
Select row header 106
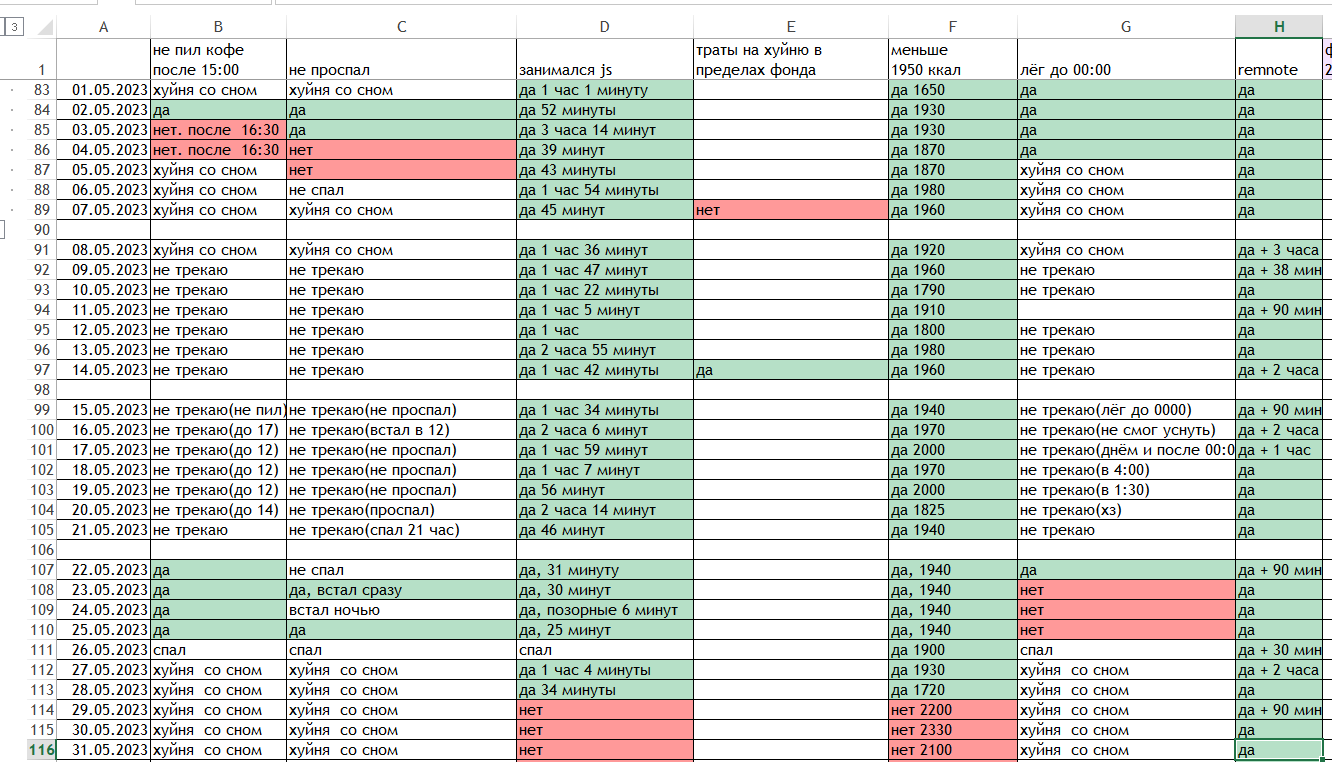[x=41, y=550]
